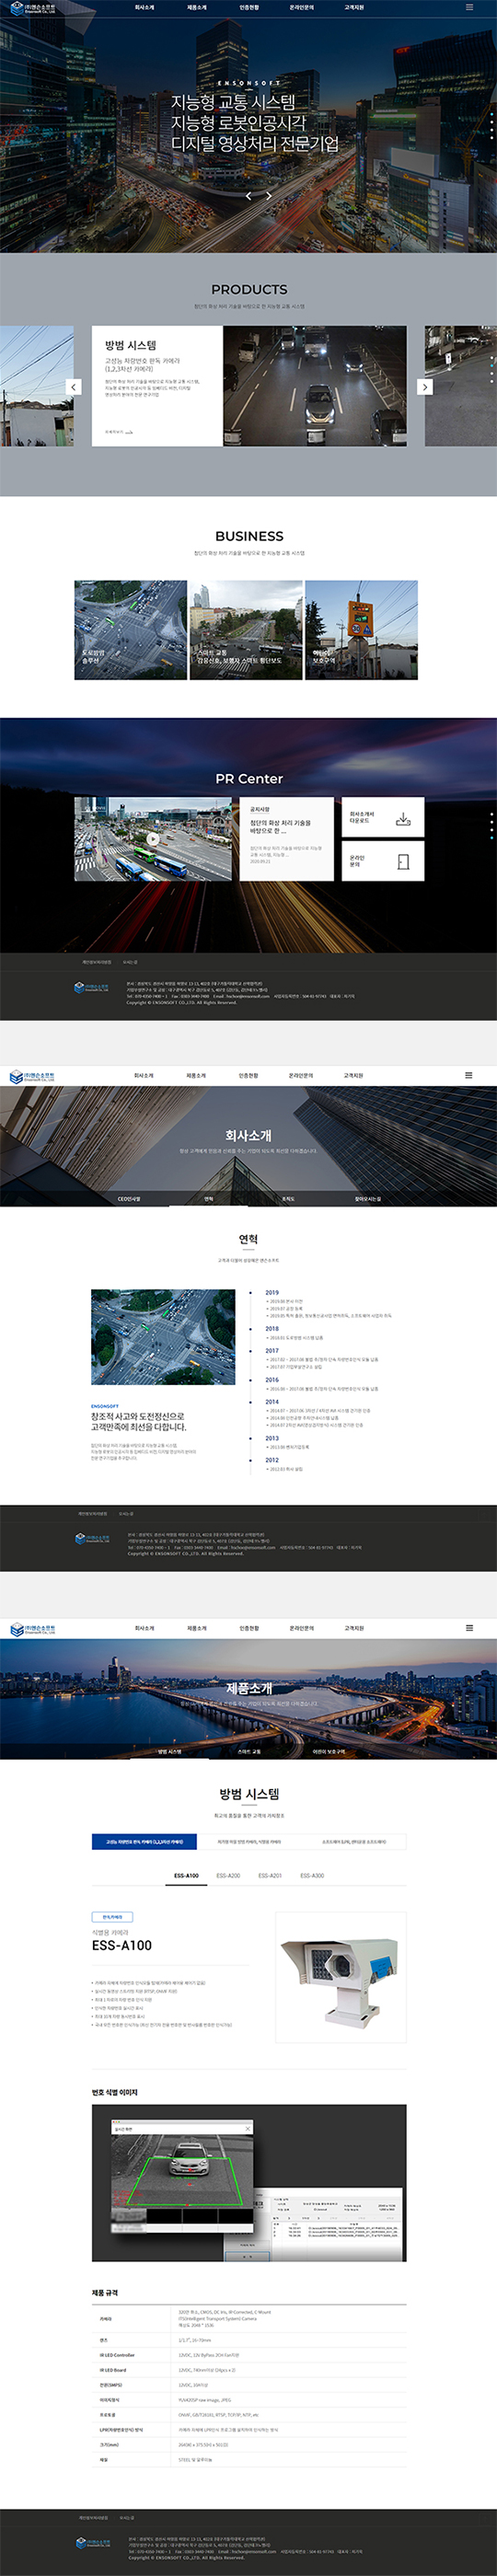Click the online inquiry door icon
This screenshot has width=497, height=2576.
(x=403, y=861)
